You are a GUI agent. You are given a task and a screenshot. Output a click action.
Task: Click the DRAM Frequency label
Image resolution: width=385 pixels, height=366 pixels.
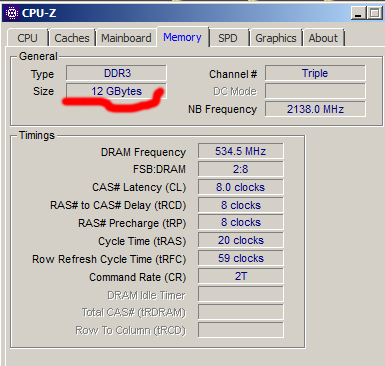(x=143, y=152)
